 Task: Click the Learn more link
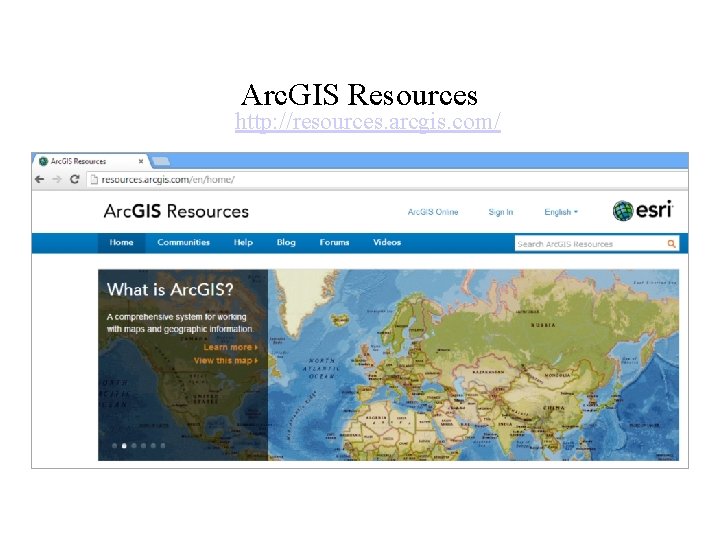tap(231, 348)
